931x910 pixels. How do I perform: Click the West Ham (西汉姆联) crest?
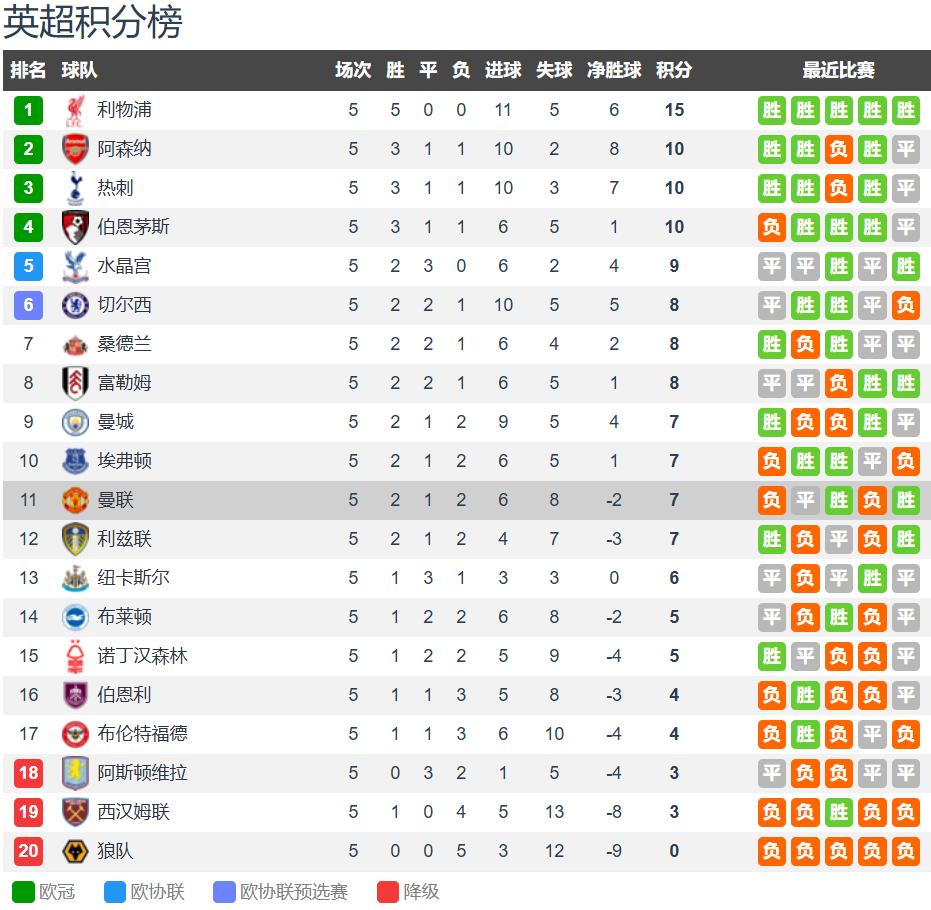(75, 812)
